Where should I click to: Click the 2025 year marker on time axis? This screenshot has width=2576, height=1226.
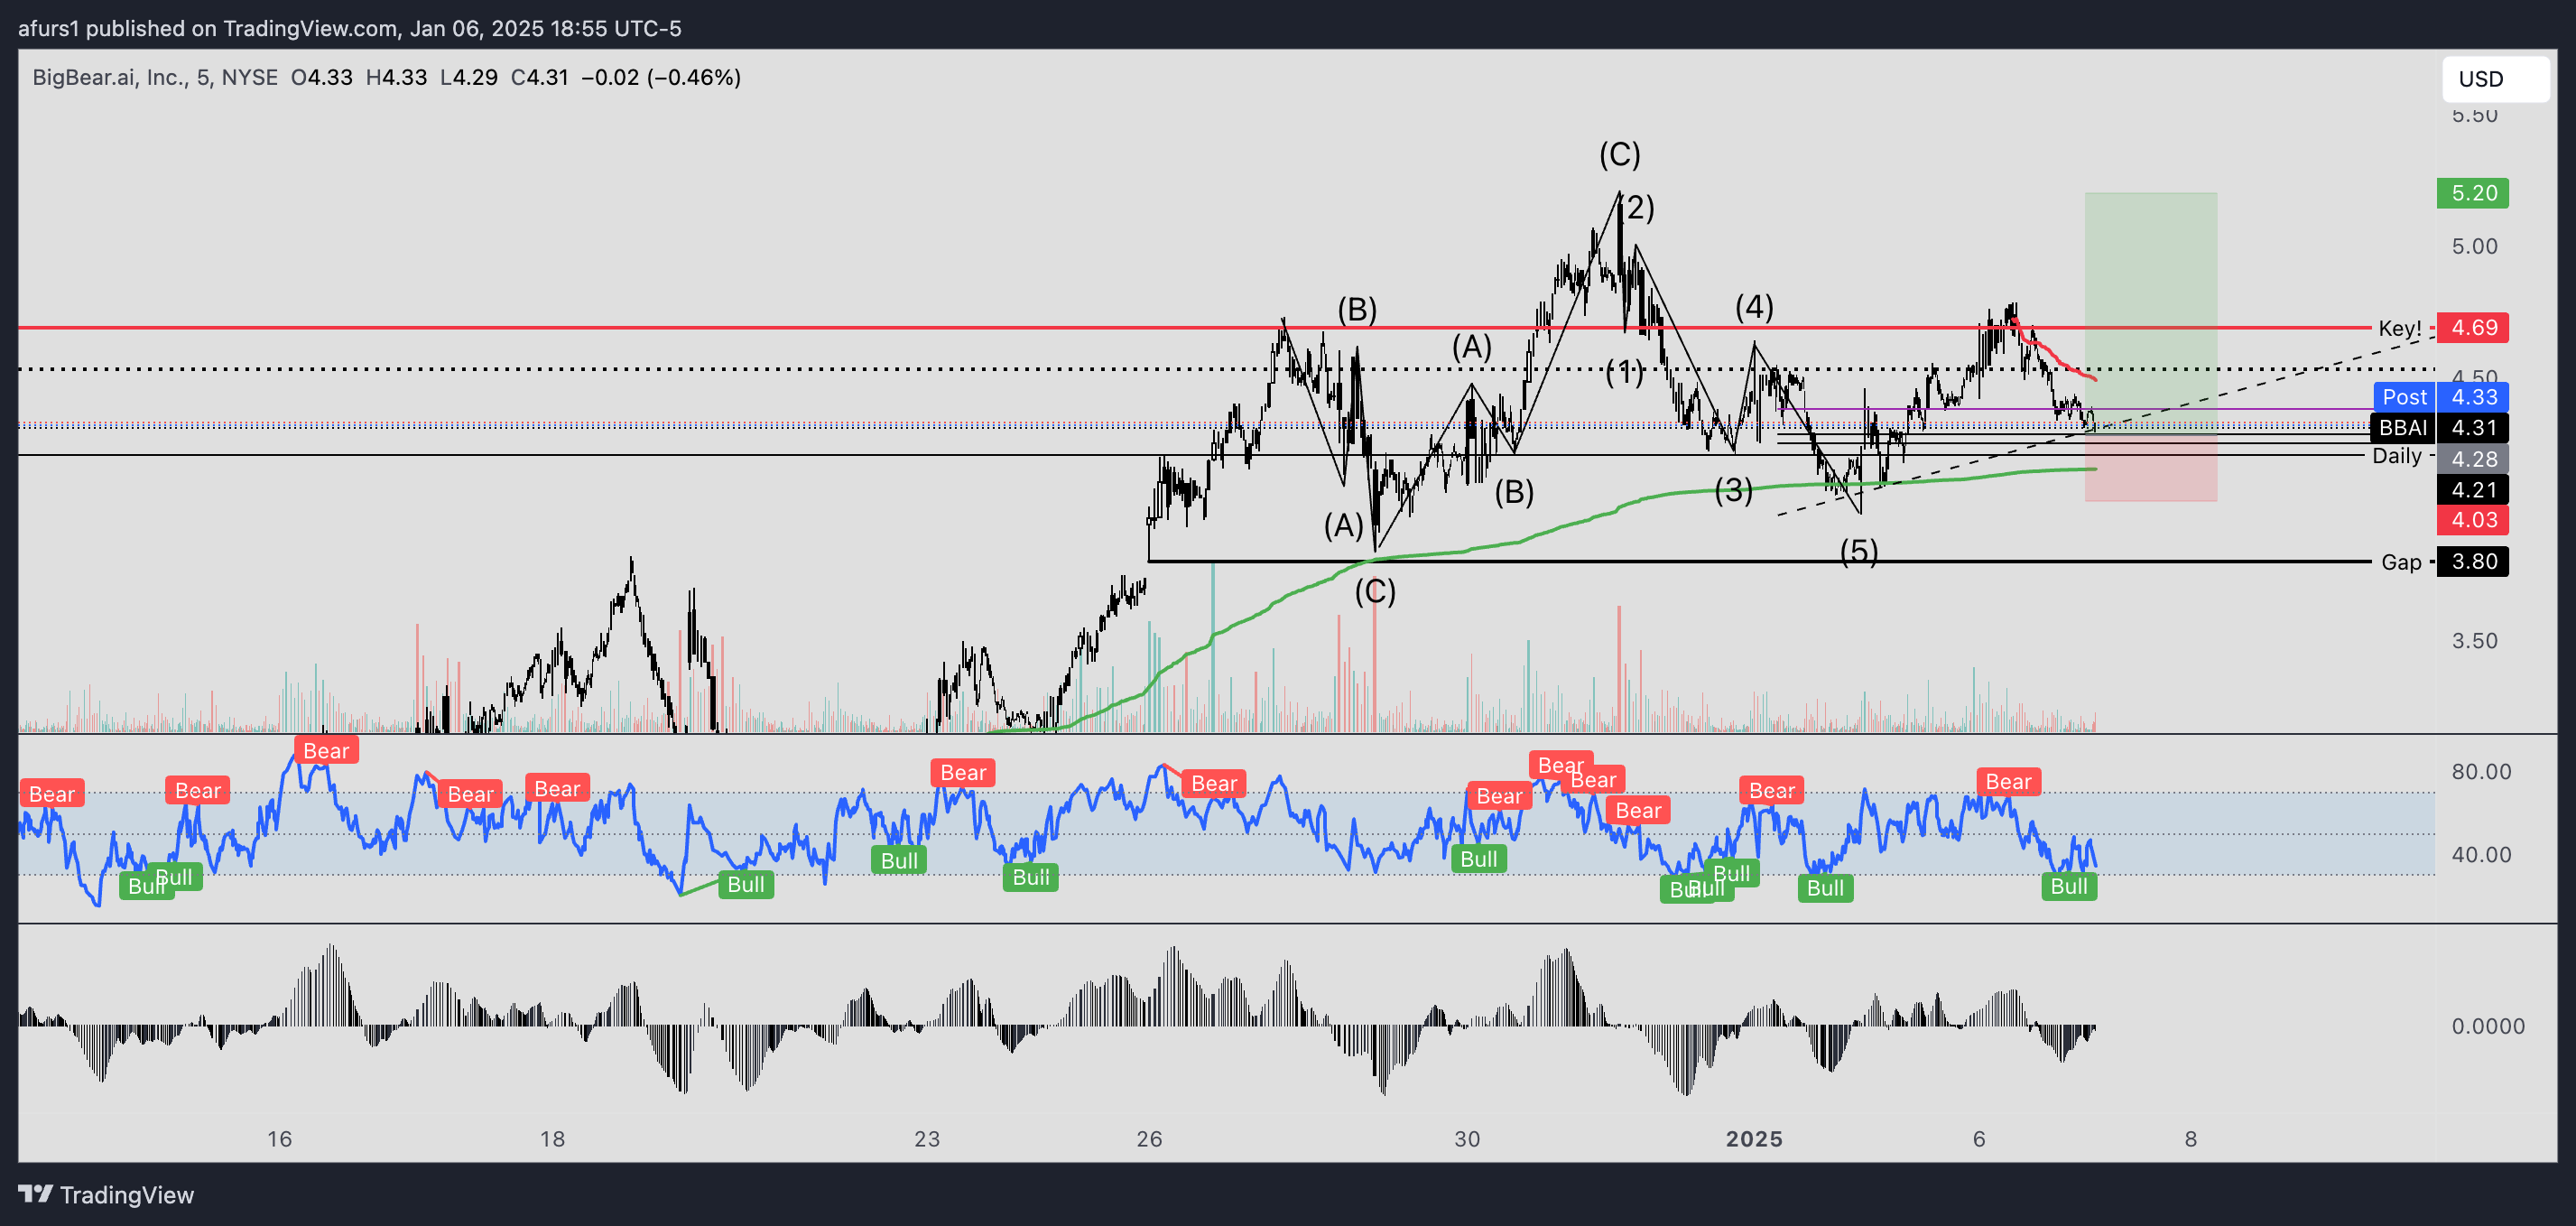click(1754, 1139)
